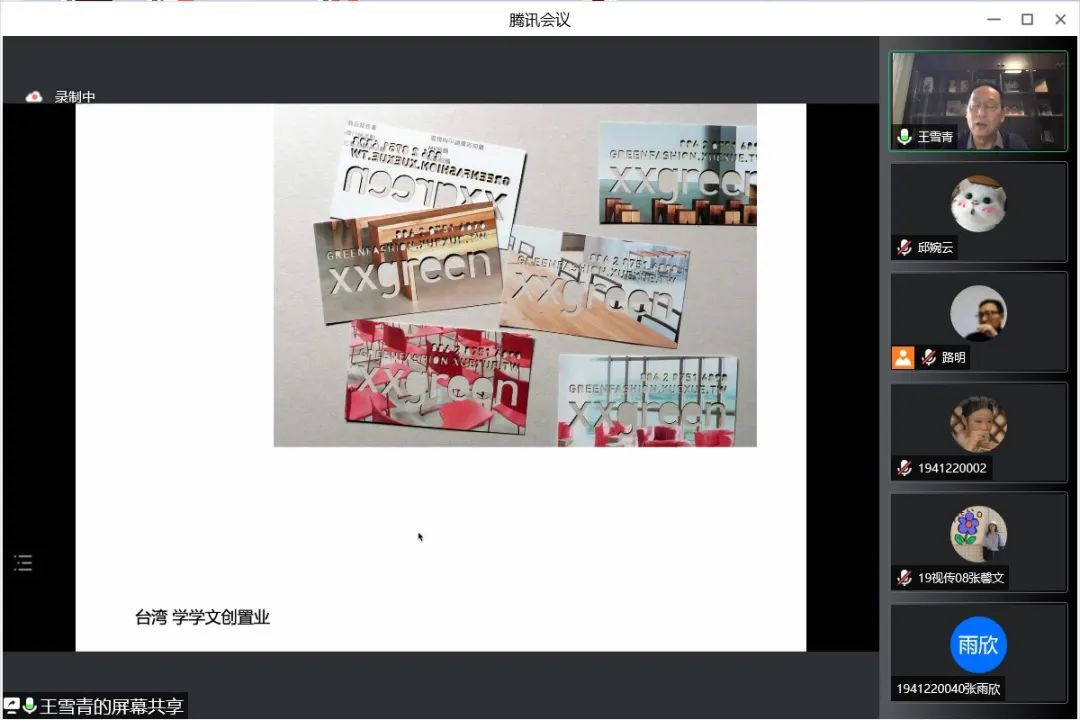Viewport: 1080px width, 720px height.
Task: Click 王雪青's green microphone icon in video tile
Action: [904, 137]
